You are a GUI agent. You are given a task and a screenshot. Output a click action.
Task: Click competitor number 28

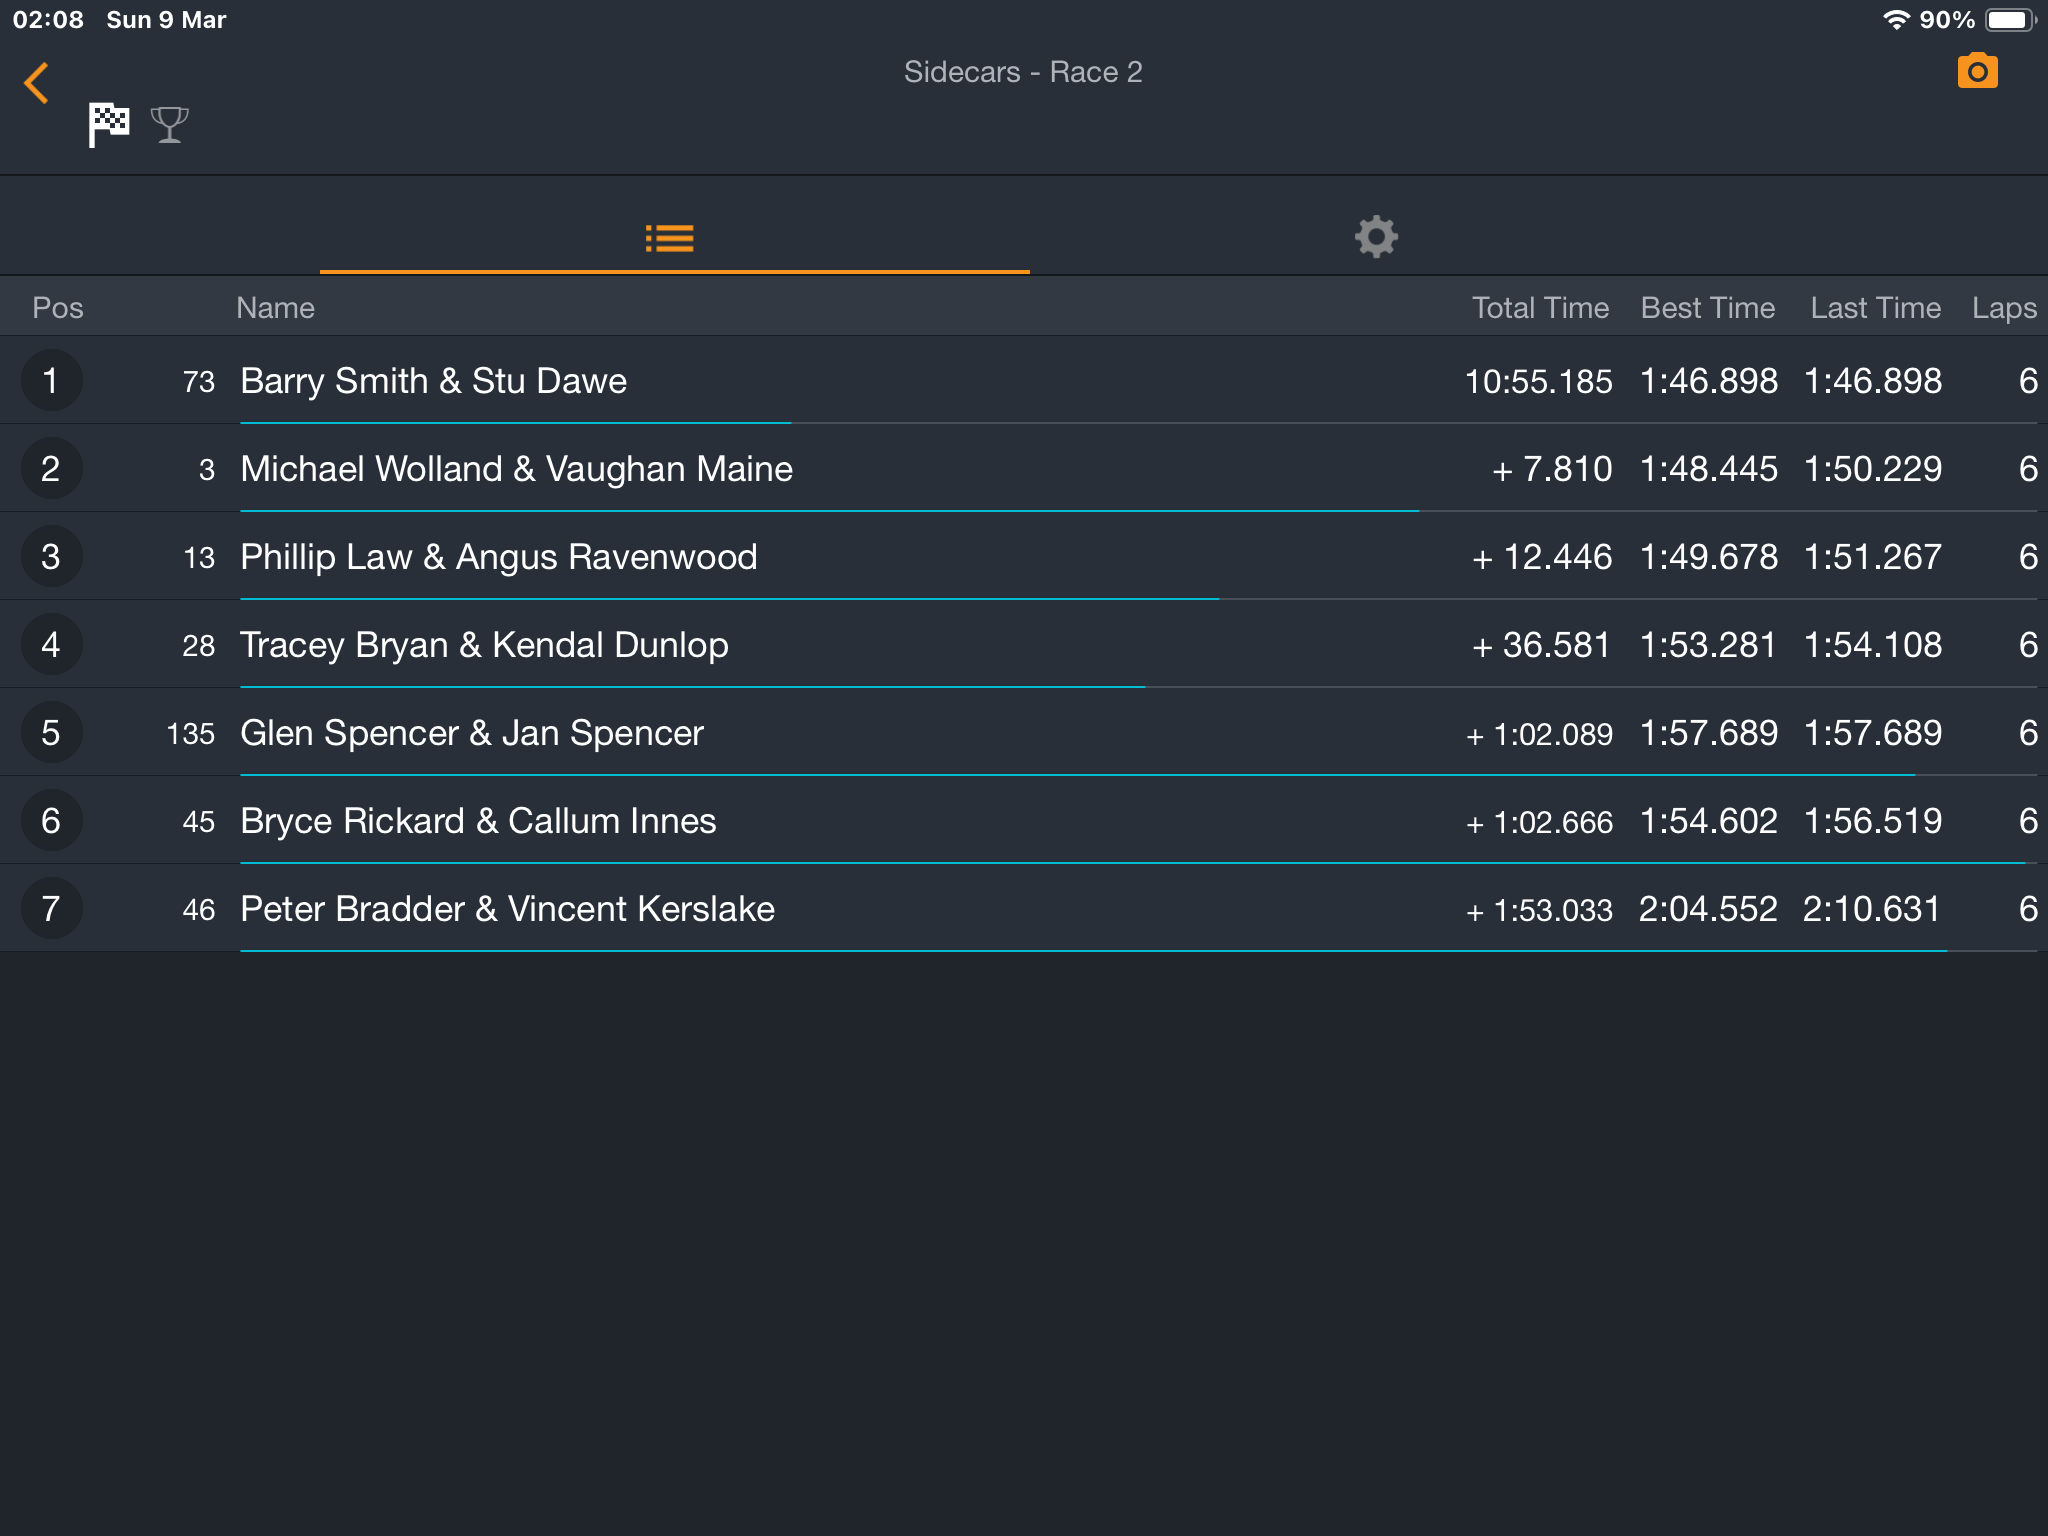[199, 646]
